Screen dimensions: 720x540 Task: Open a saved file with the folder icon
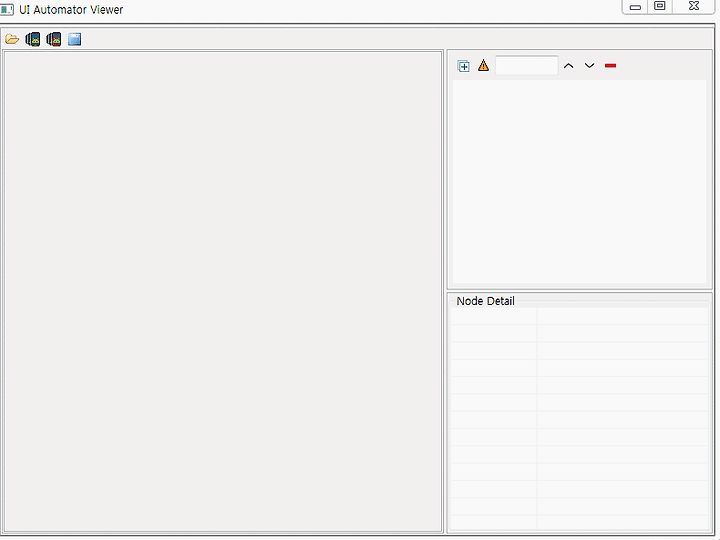pos(12,39)
